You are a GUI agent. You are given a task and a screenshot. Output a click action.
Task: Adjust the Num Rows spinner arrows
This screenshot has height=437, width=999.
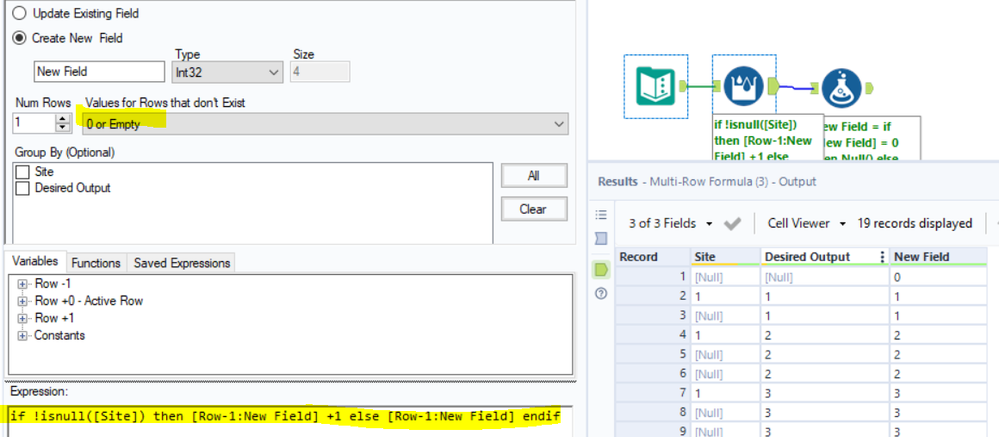click(x=62, y=124)
